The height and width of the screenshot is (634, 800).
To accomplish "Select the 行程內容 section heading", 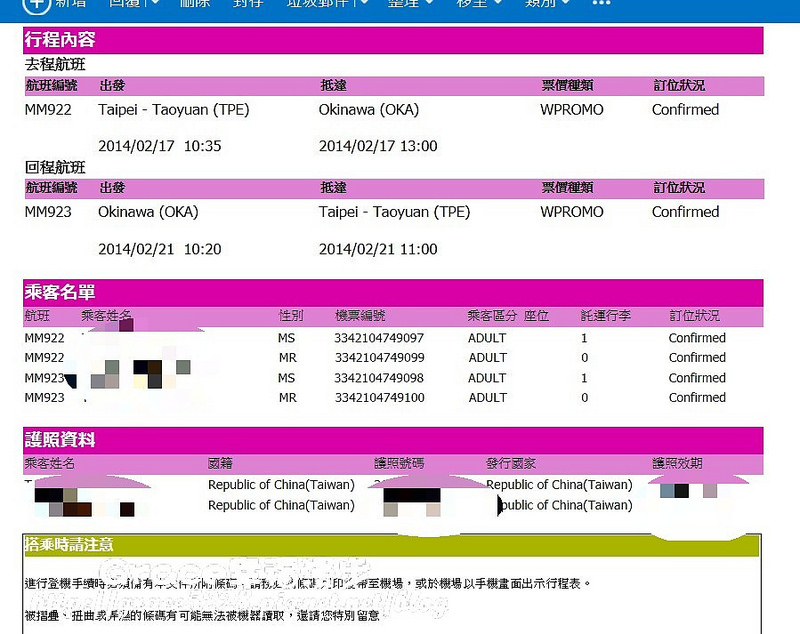I will tap(60, 40).
